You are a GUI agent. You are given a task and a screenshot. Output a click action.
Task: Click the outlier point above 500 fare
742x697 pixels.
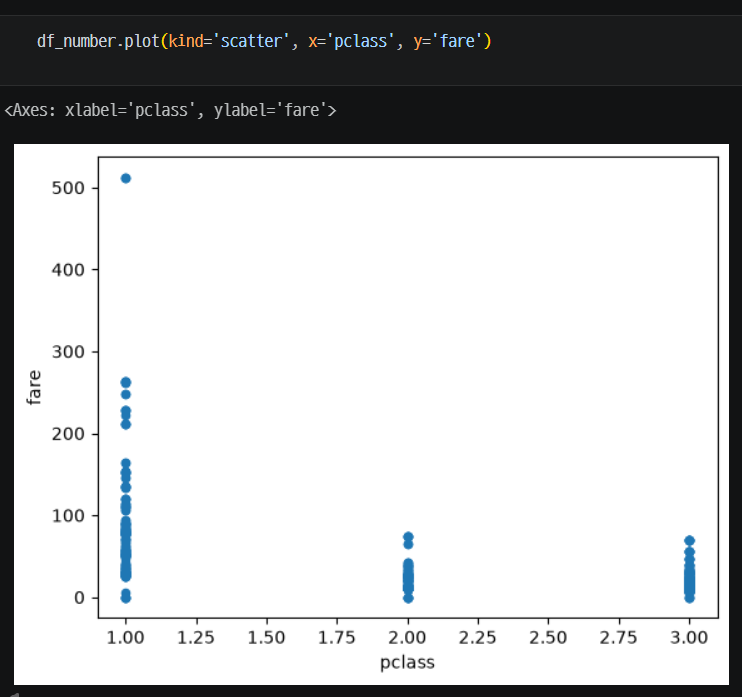click(x=125, y=178)
